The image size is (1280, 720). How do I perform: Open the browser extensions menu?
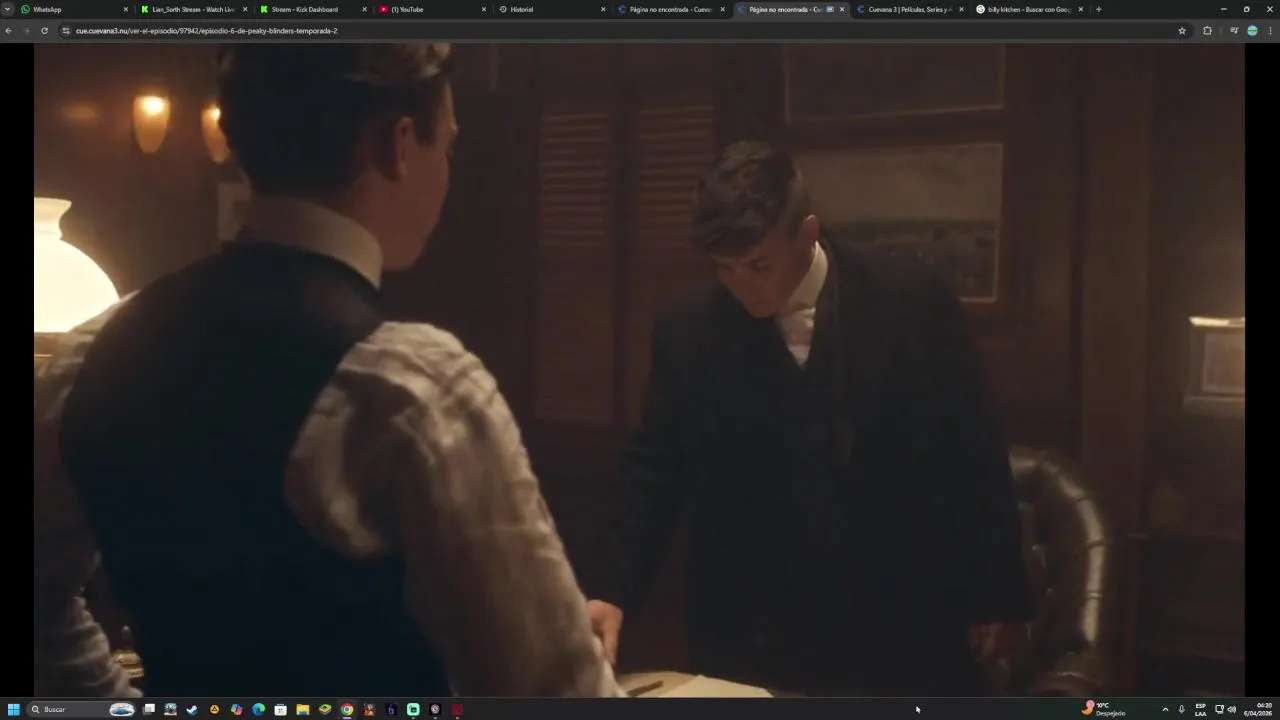click(x=1207, y=31)
